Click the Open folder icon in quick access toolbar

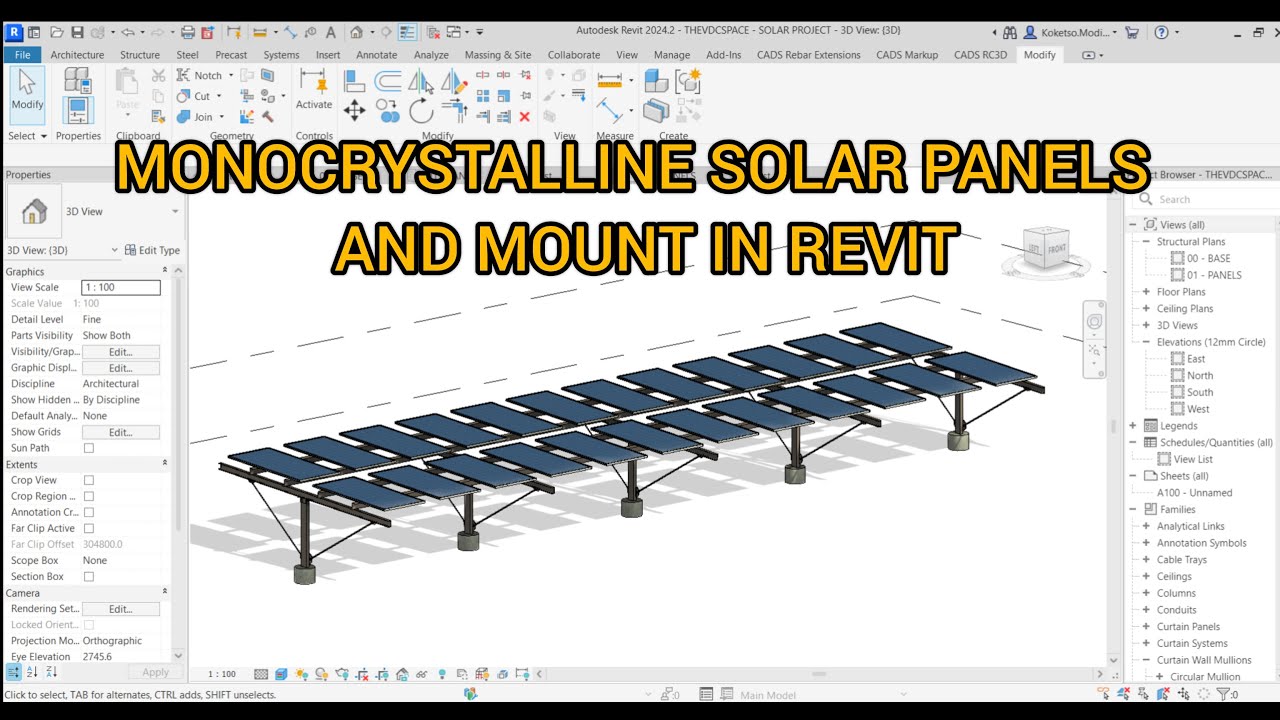tap(56, 32)
